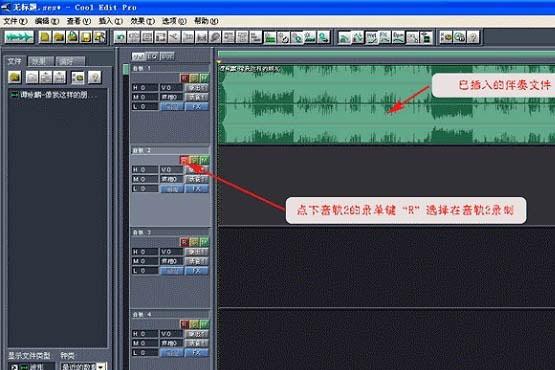The width and height of the screenshot is (555, 370).
Task: Click the Bpm tempo envelopes toolbar icon
Action: 399,37
